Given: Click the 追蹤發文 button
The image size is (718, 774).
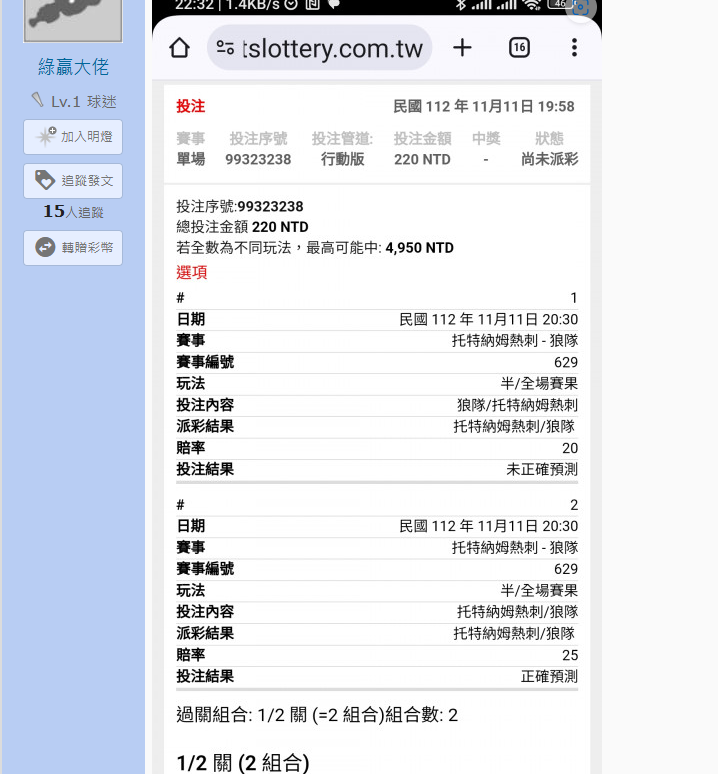Looking at the screenshot, I should click(x=73, y=181).
